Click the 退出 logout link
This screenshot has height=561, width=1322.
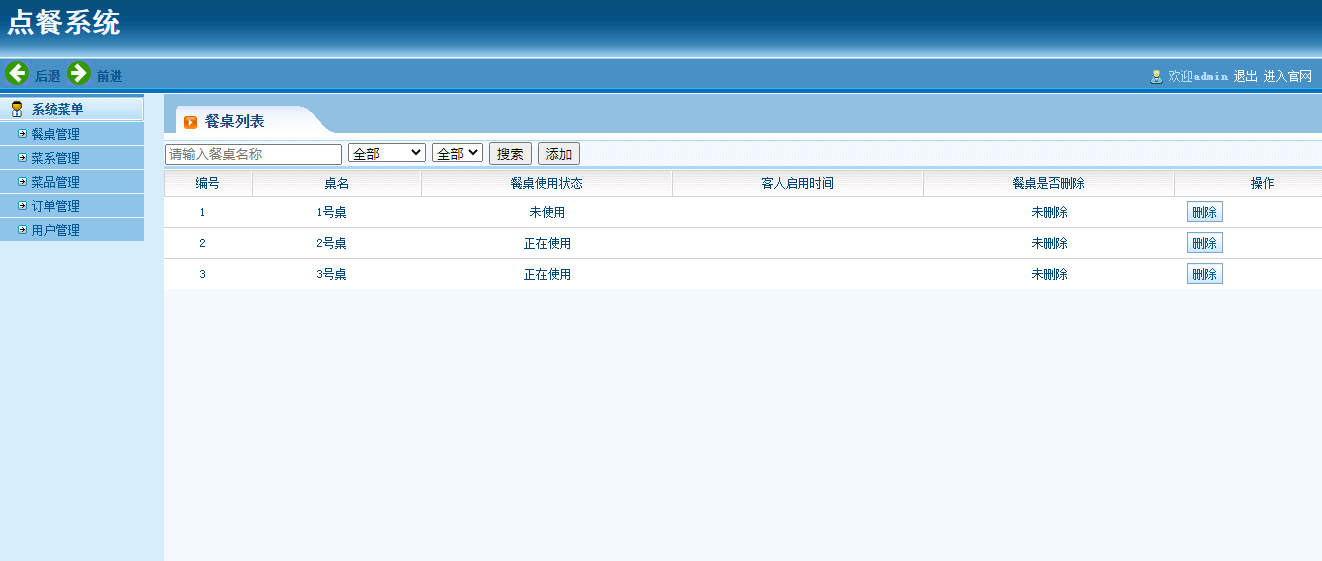(x=1245, y=76)
